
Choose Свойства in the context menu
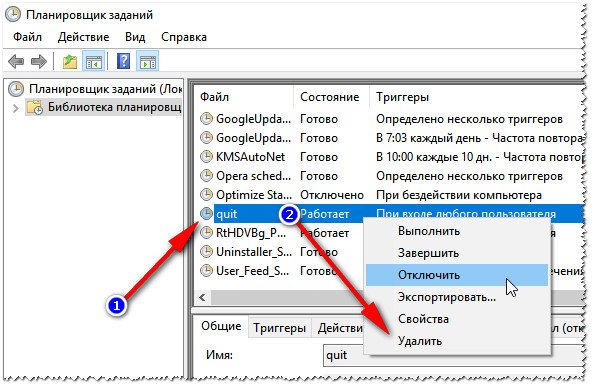pyautogui.click(x=457, y=319)
